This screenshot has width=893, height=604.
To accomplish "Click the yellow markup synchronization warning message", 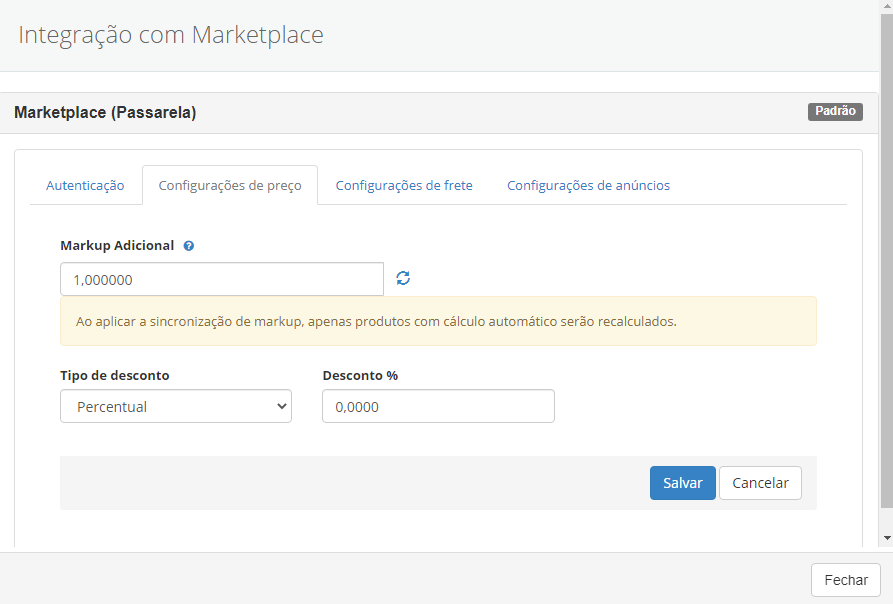I will (x=438, y=322).
